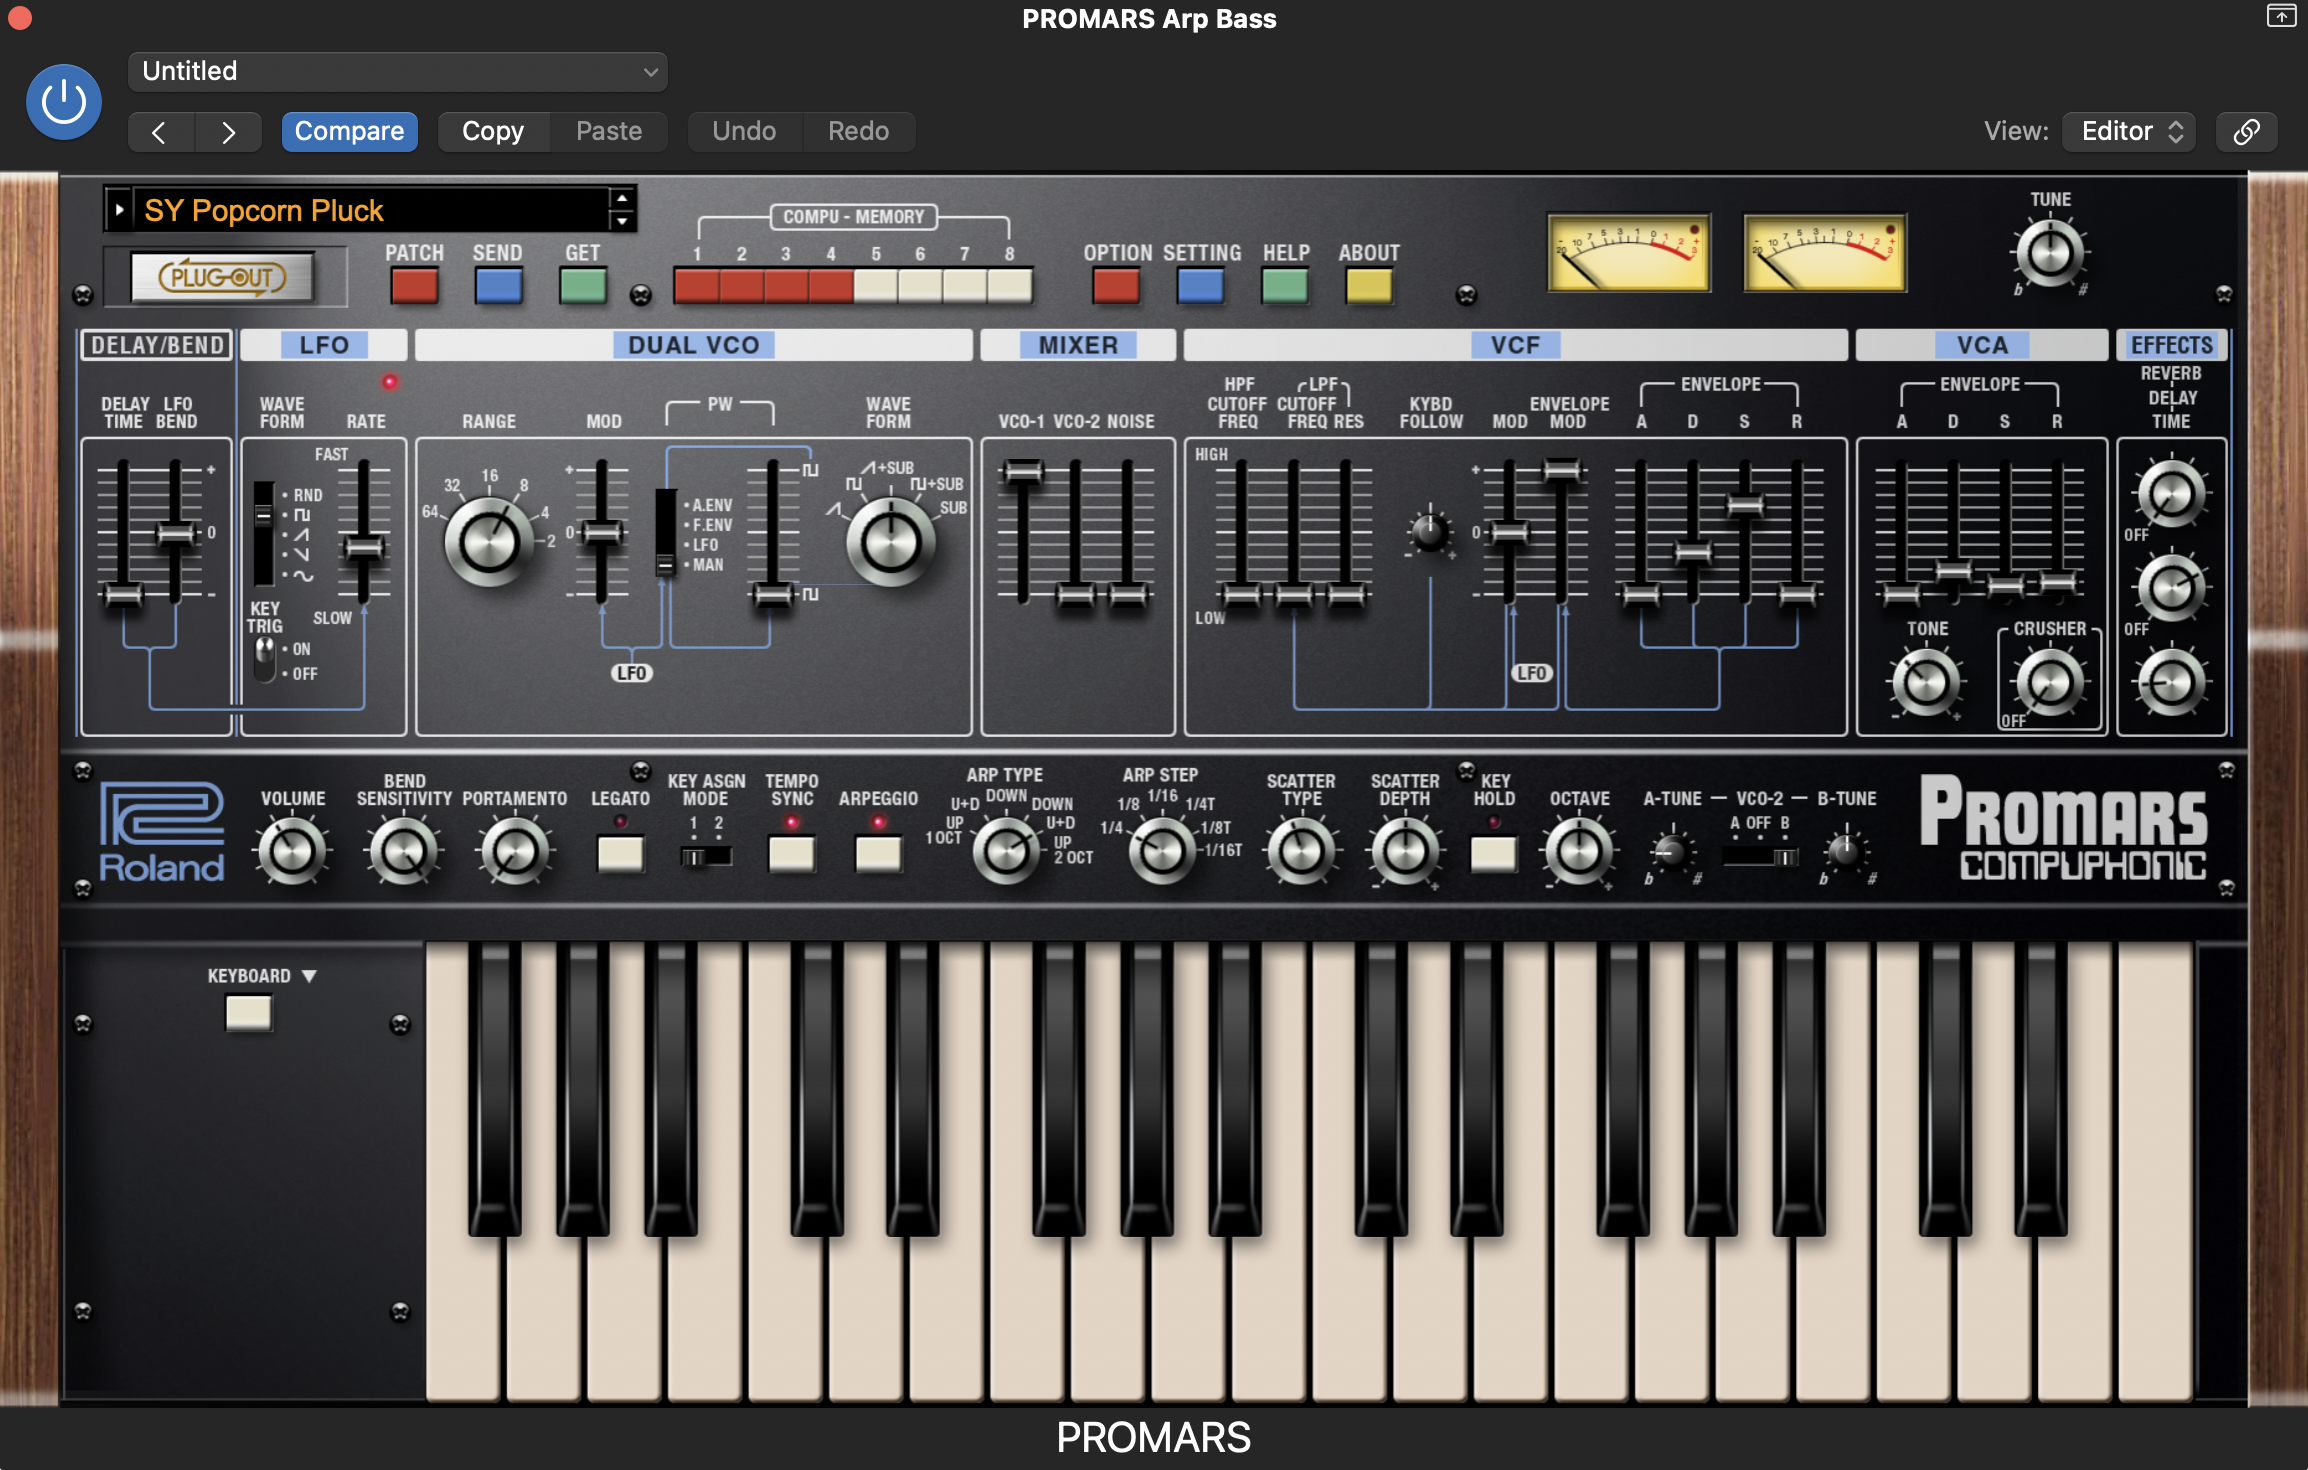Click the blue SEND button

[x=498, y=286]
